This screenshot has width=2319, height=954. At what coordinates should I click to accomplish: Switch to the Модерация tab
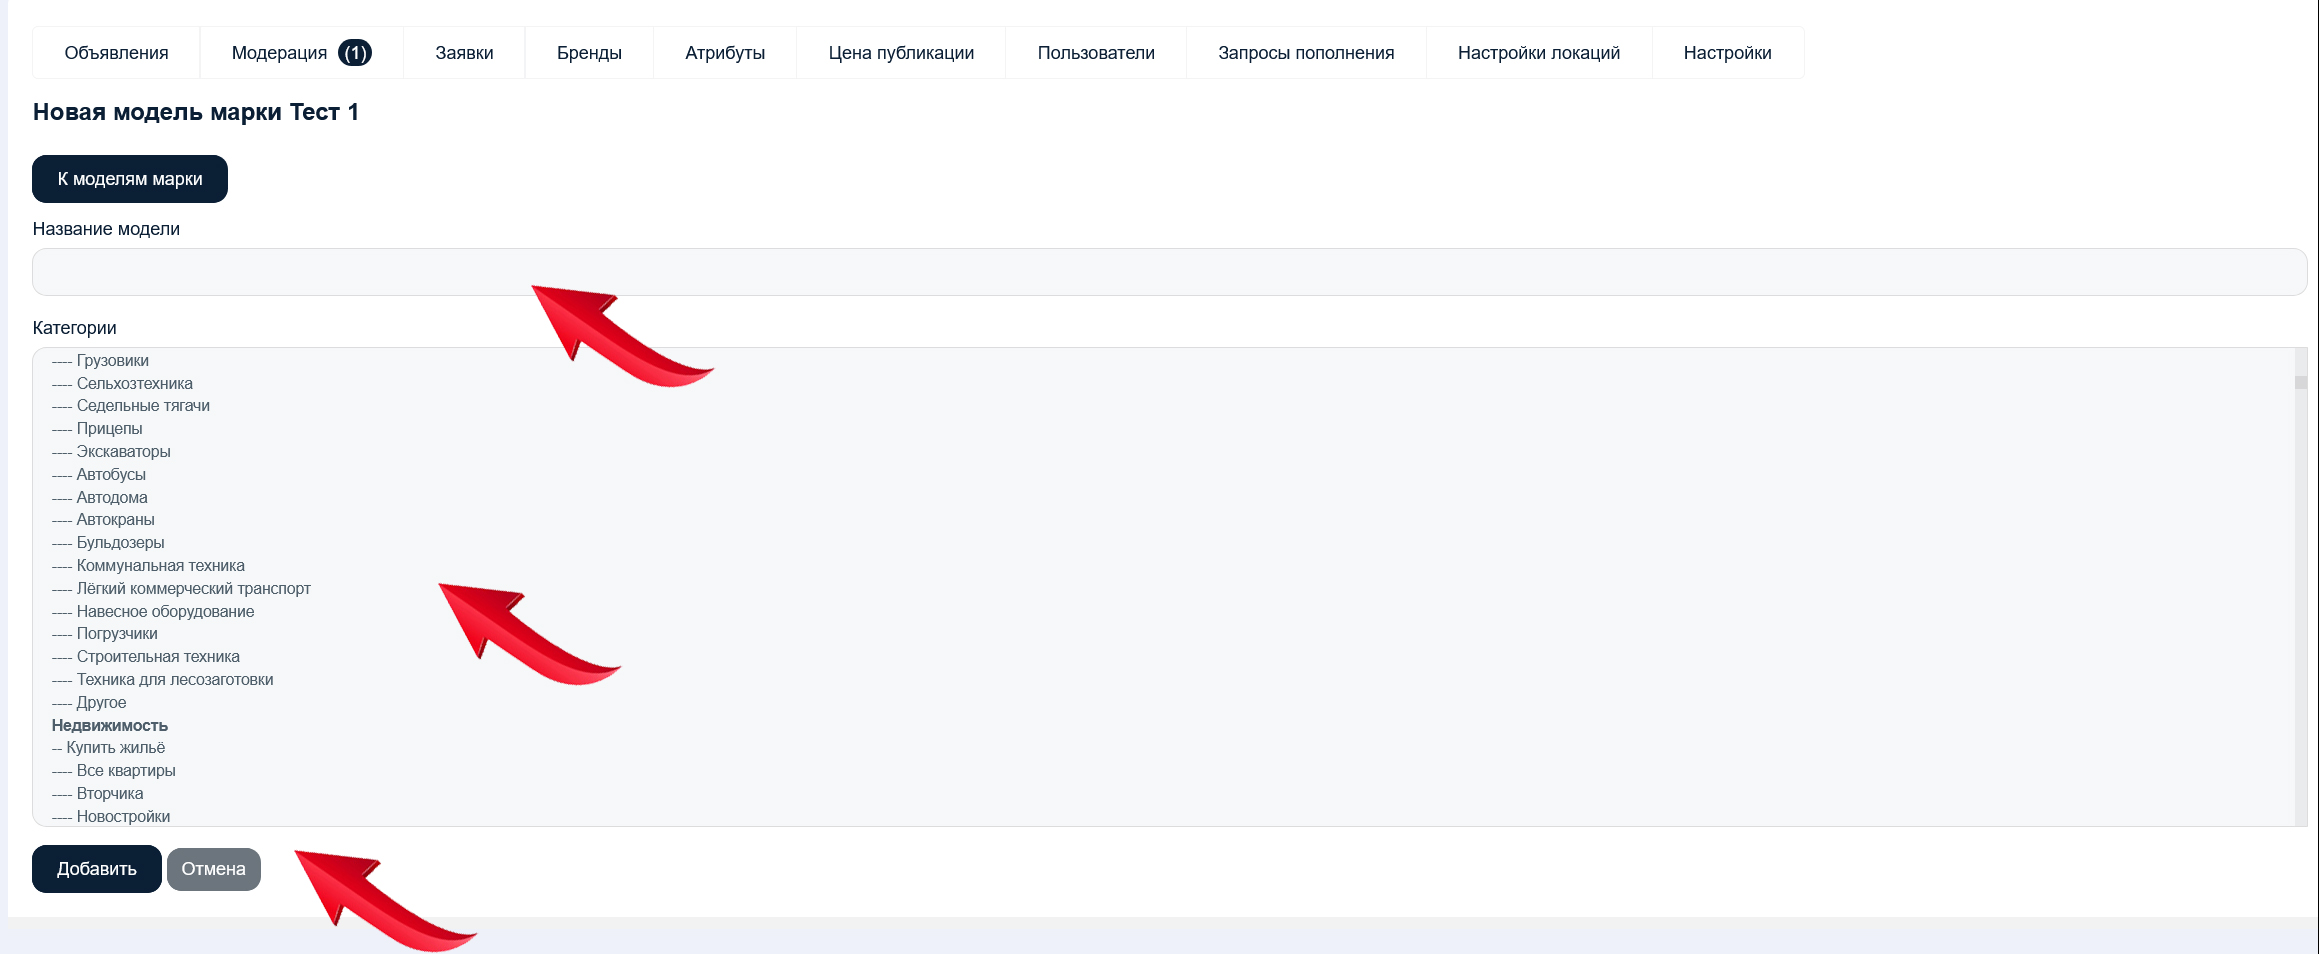pyautogui.click(x=279, y=53)
